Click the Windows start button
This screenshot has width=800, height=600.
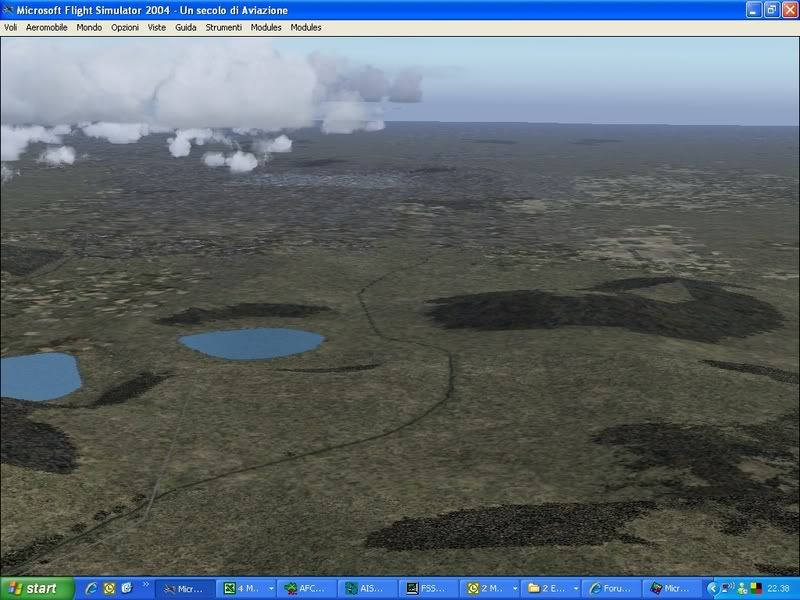(37, 588)
